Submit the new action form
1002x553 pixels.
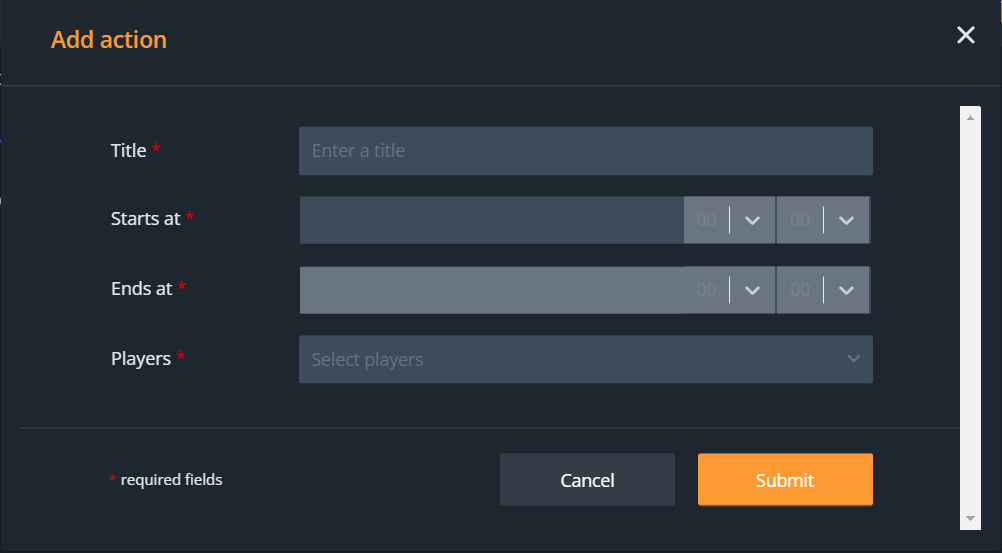[785, 480]
